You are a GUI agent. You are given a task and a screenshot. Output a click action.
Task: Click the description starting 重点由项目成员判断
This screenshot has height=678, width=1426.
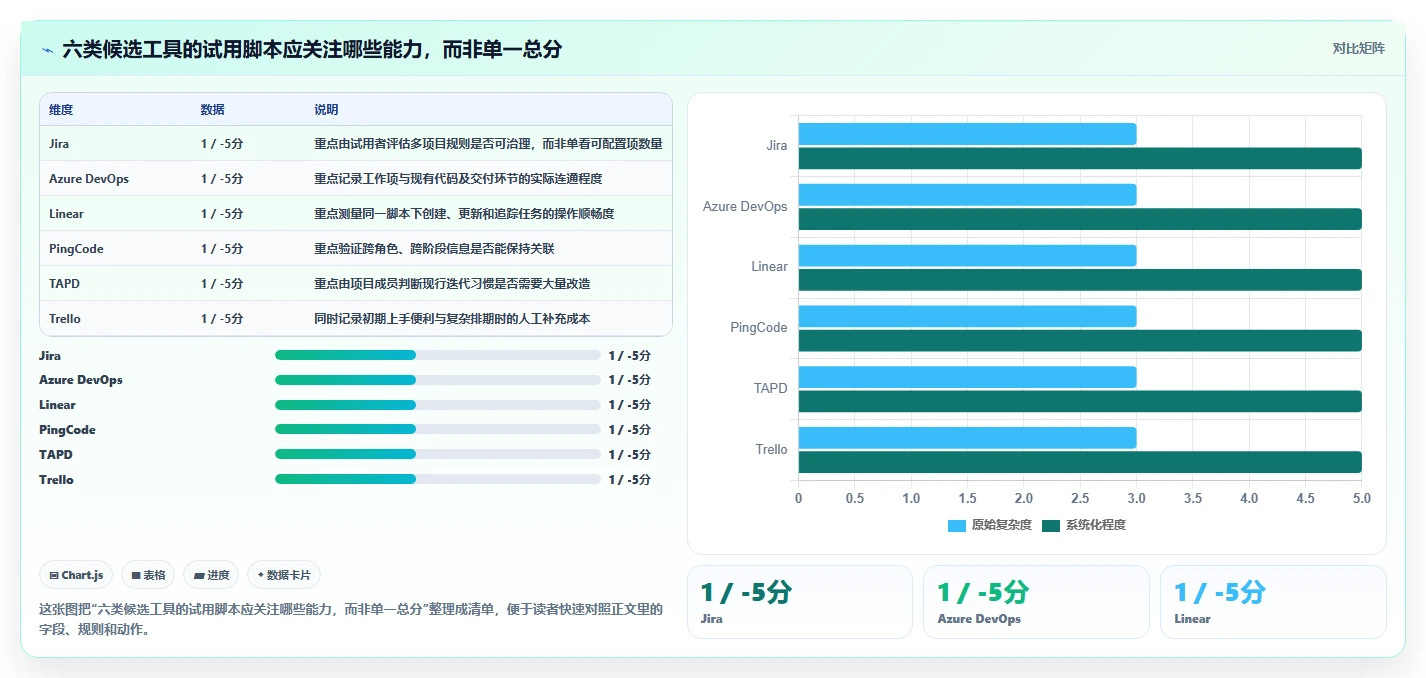coord(452,284)
